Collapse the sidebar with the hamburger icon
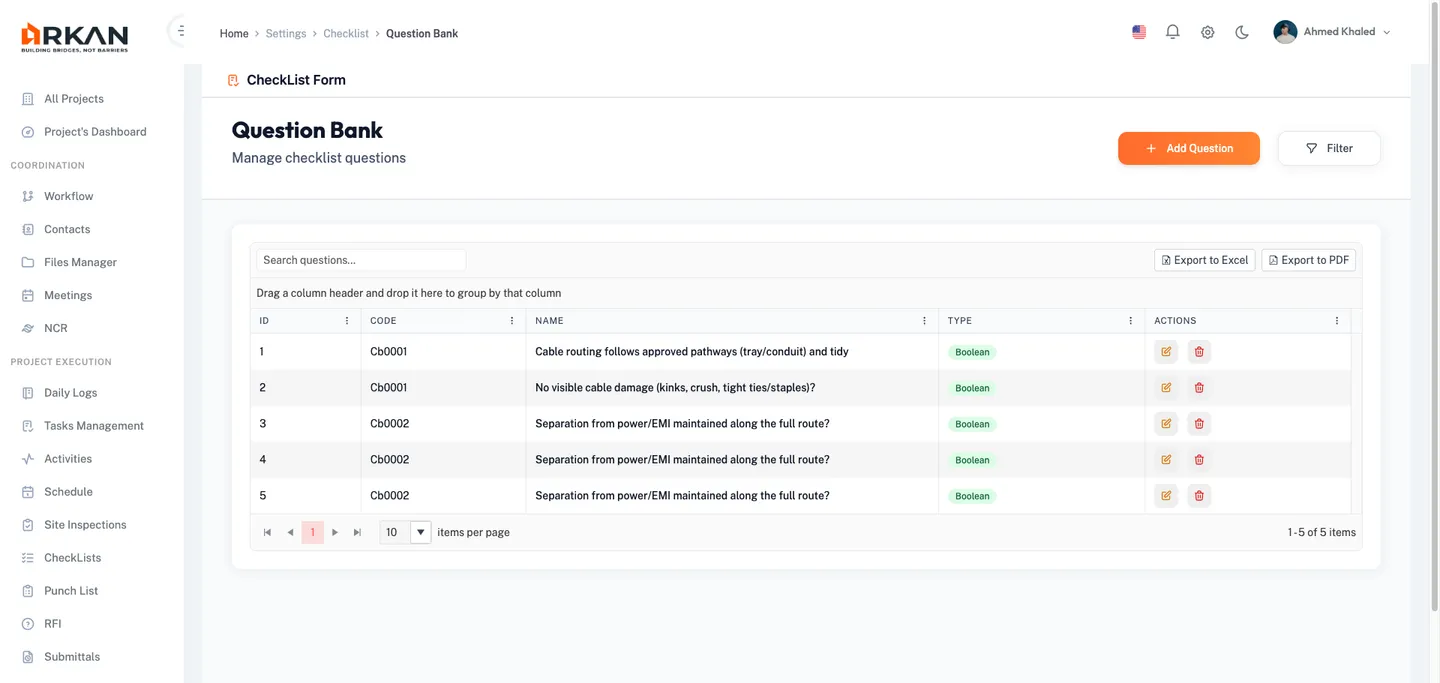This screenshot has height=683, width=1440. point(180,29)
